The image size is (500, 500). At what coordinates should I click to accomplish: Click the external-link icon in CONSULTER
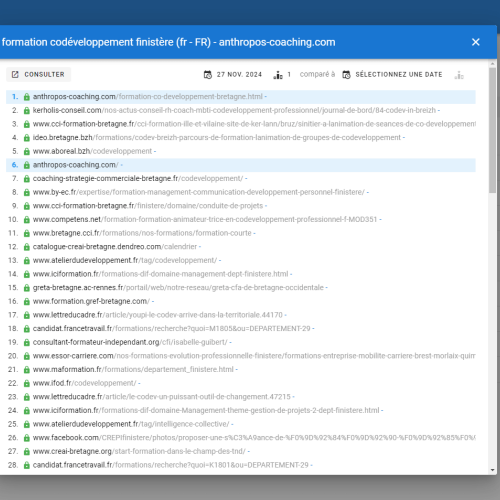coord(15,74)
